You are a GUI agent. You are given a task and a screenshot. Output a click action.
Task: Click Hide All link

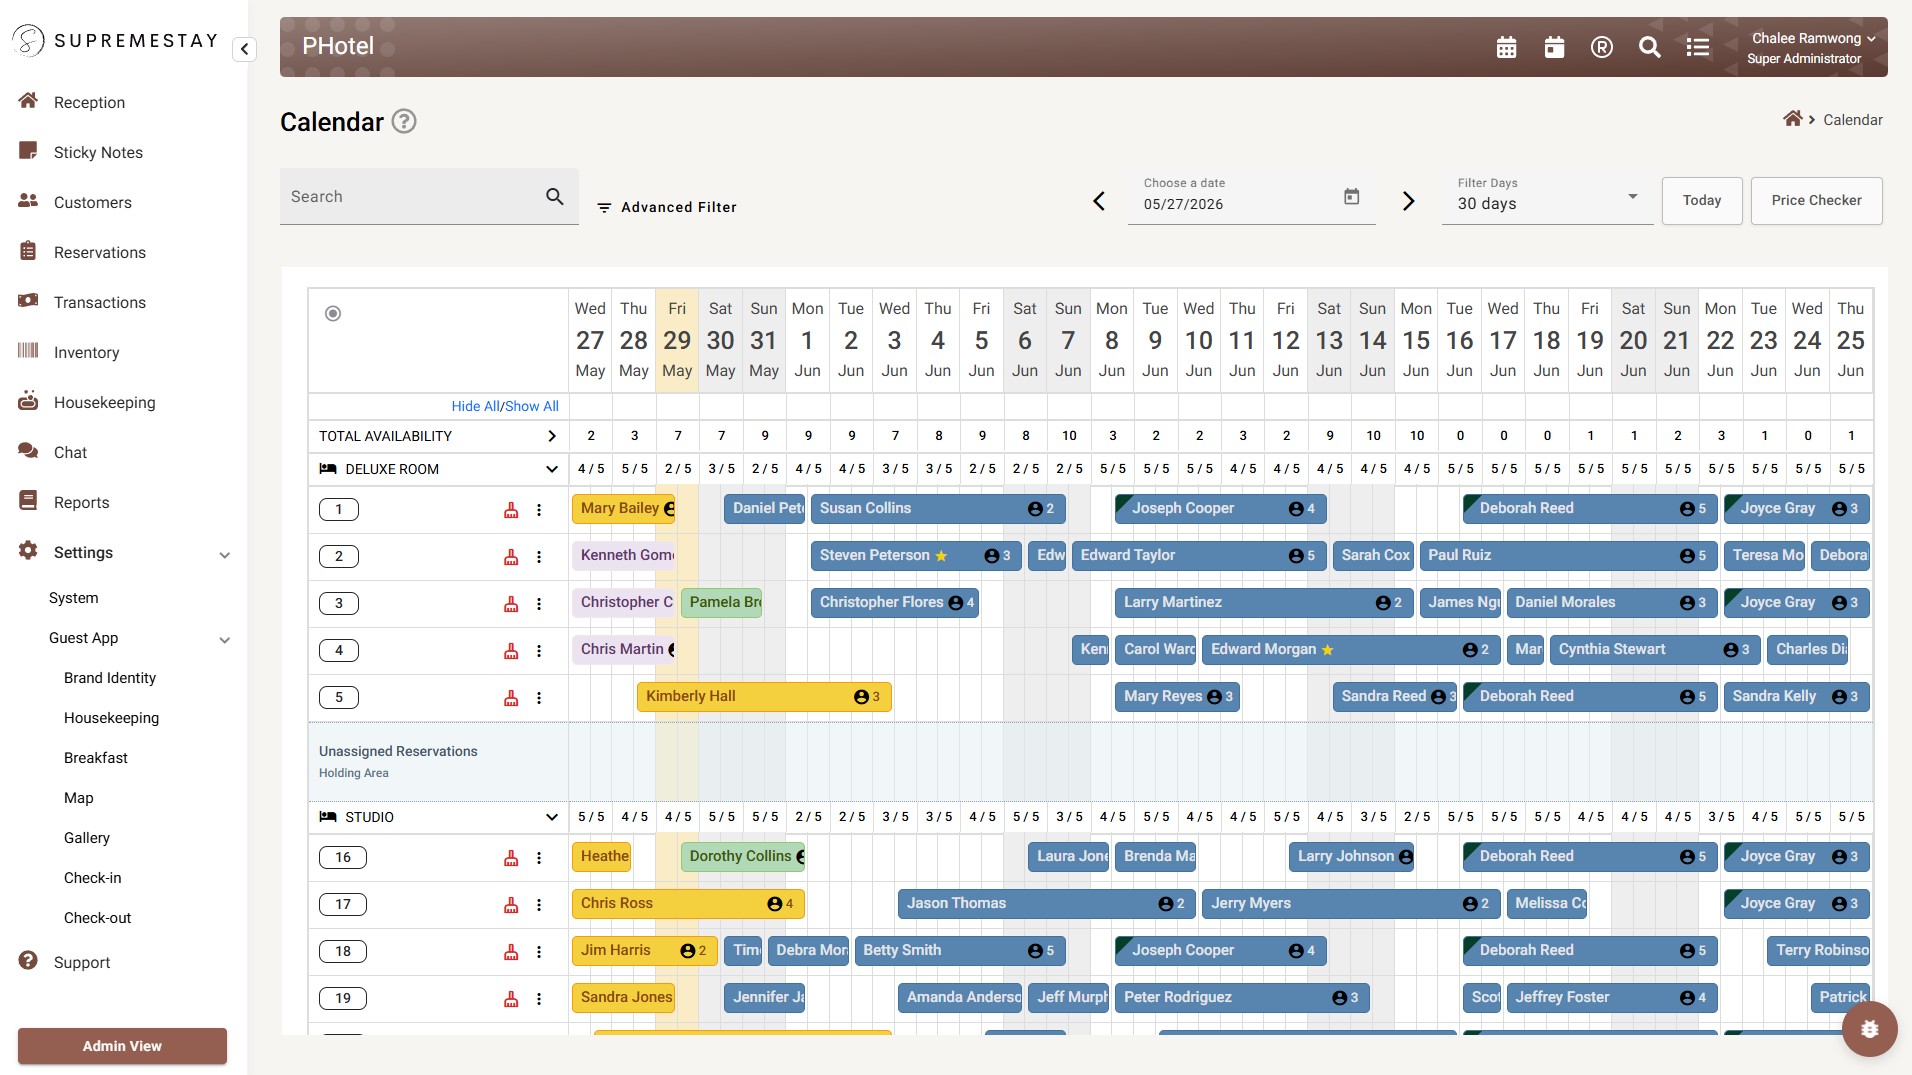click(475, 406)
